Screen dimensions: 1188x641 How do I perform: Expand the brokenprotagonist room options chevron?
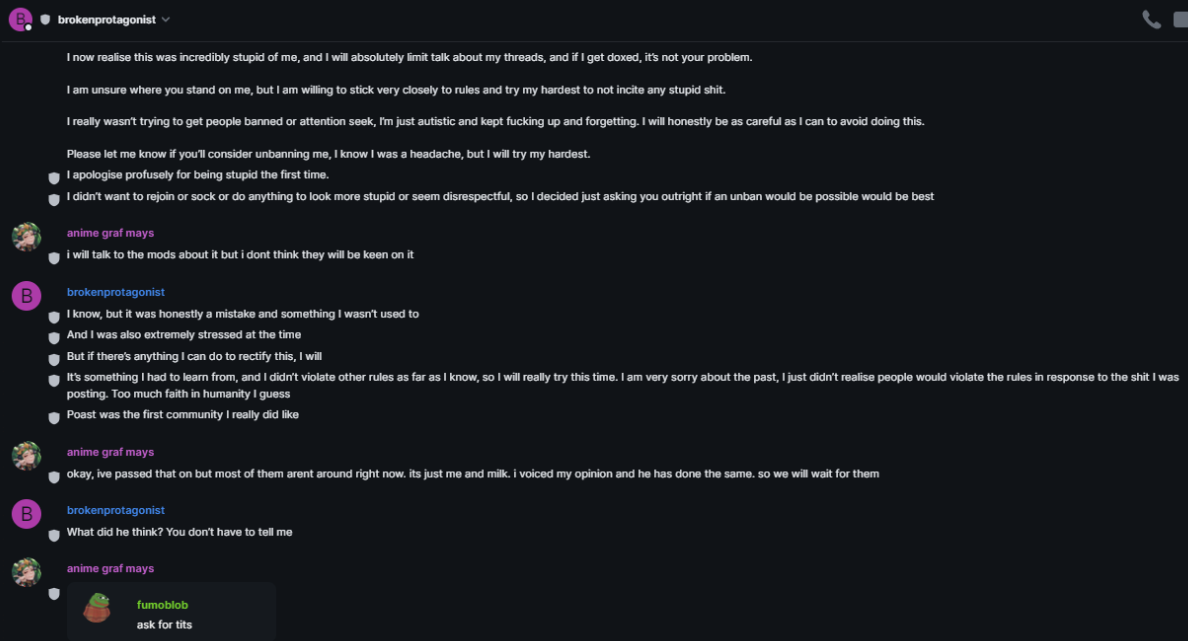[x=166, y=20]
